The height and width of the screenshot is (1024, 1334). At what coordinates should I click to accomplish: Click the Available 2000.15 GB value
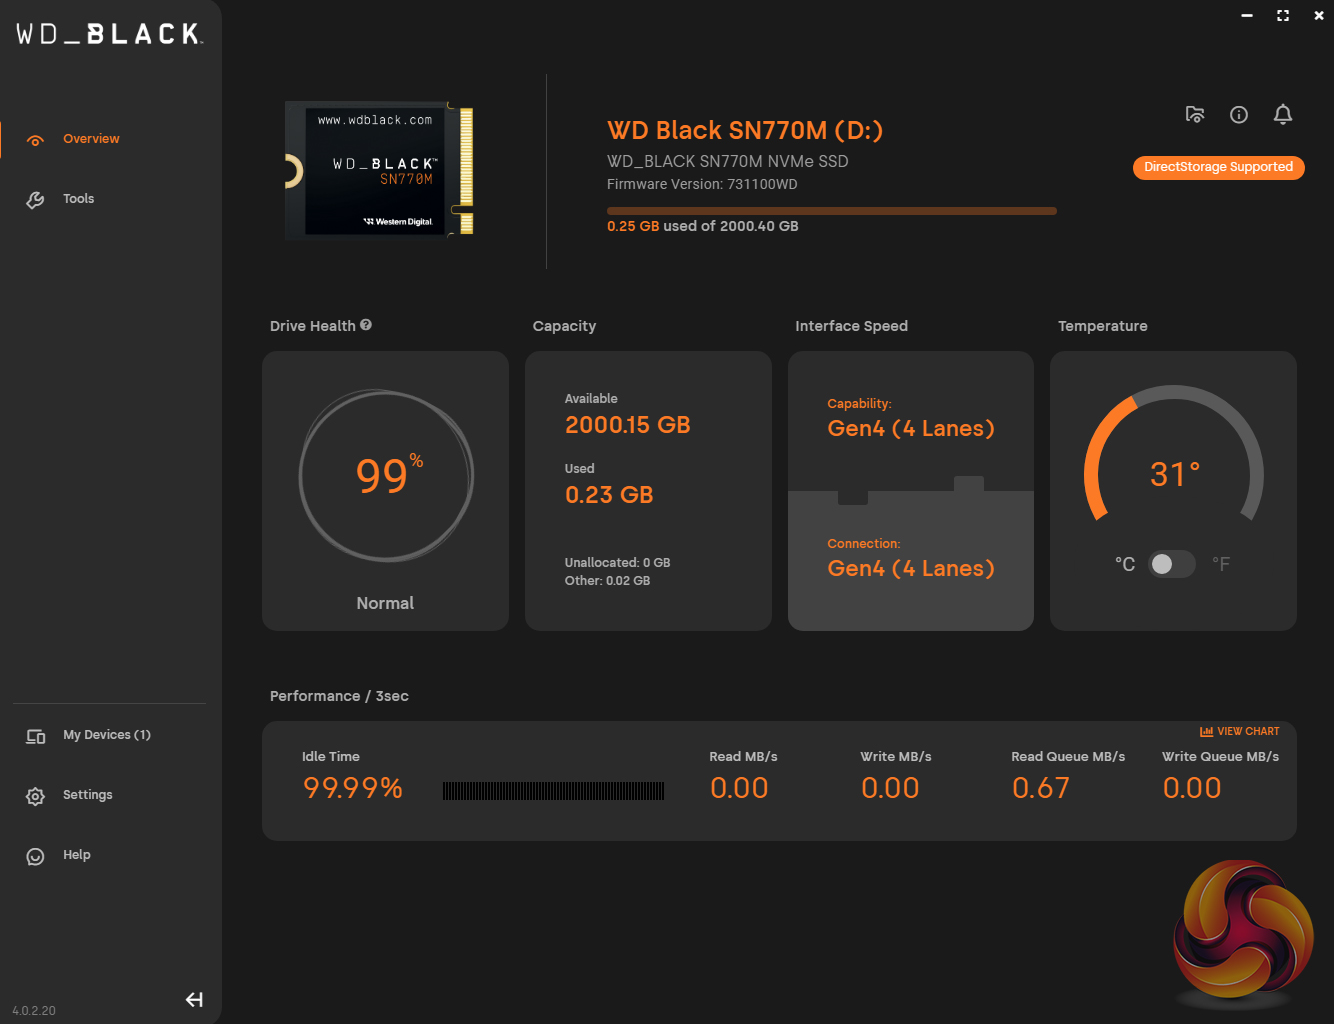tap(628, 425)
